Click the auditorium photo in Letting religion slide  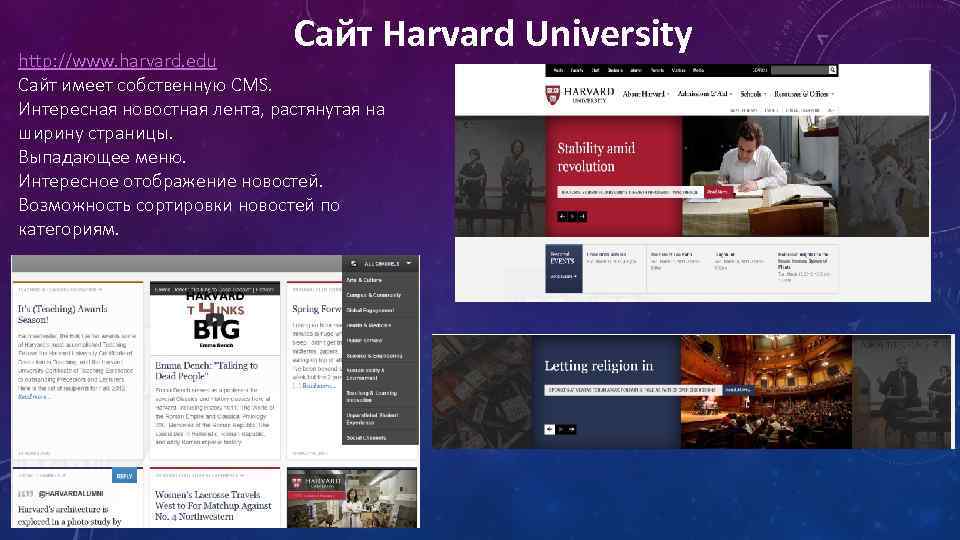(x=766, y=392)
